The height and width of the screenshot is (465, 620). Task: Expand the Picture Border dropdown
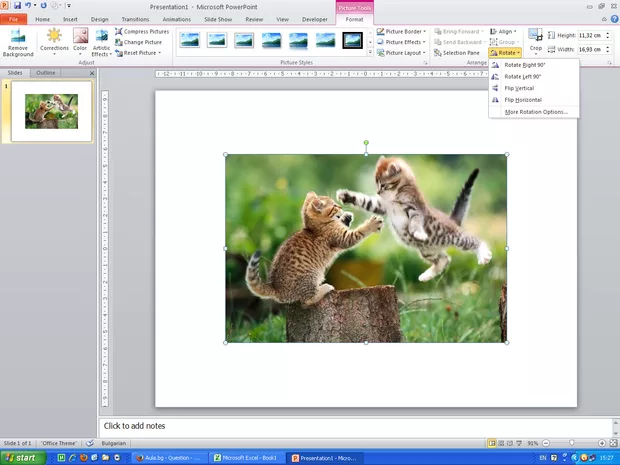402,31
